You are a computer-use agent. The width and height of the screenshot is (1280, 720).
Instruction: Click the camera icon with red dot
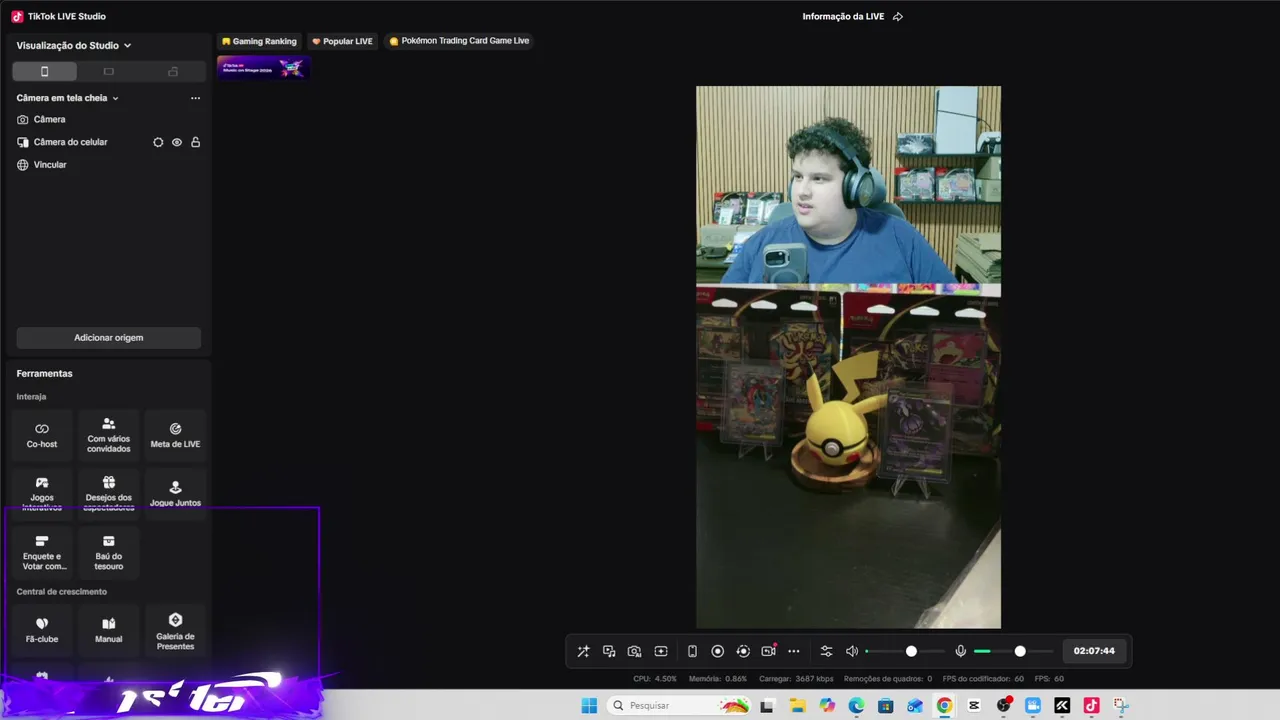768,651
